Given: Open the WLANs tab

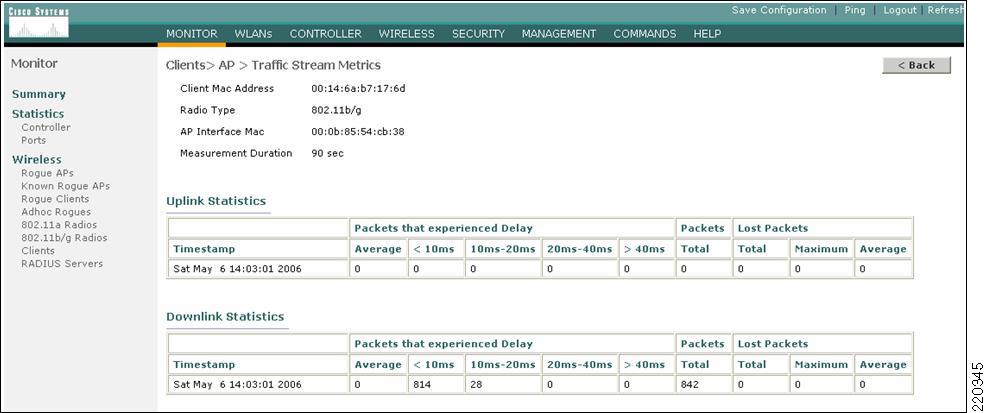Looking at the screenshot, I should 253,34.
